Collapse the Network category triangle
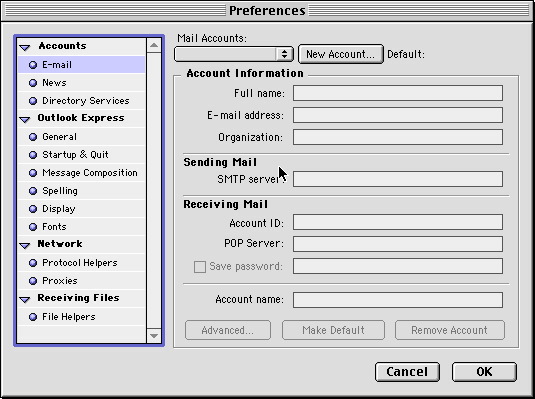Viewport: 535px width, 399px height. (25, 245)
